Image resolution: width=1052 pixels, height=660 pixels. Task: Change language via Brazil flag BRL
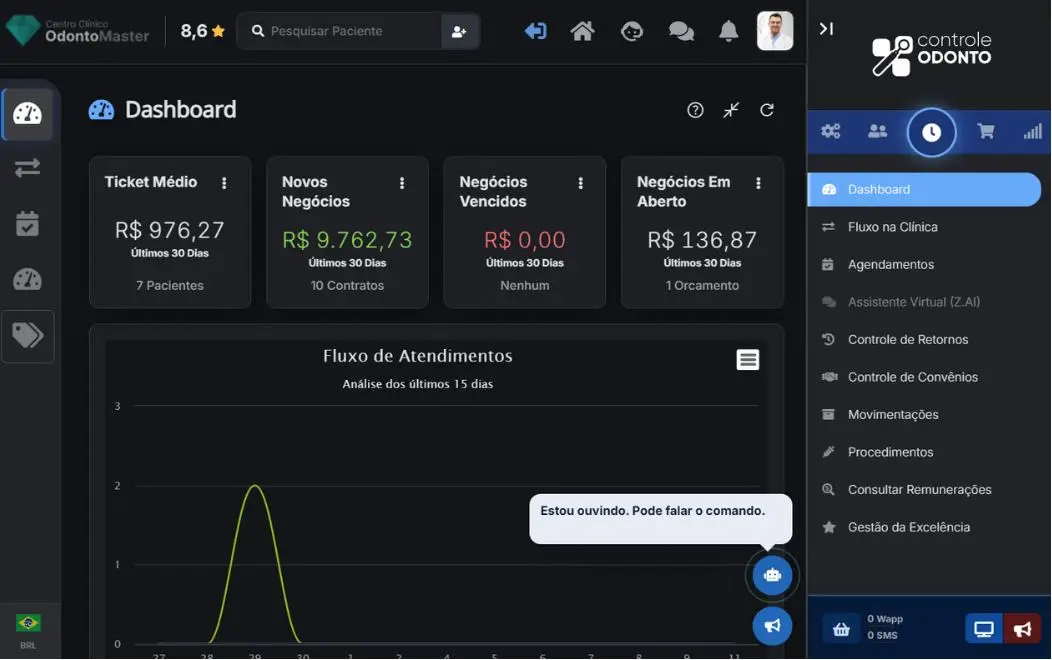28,631
